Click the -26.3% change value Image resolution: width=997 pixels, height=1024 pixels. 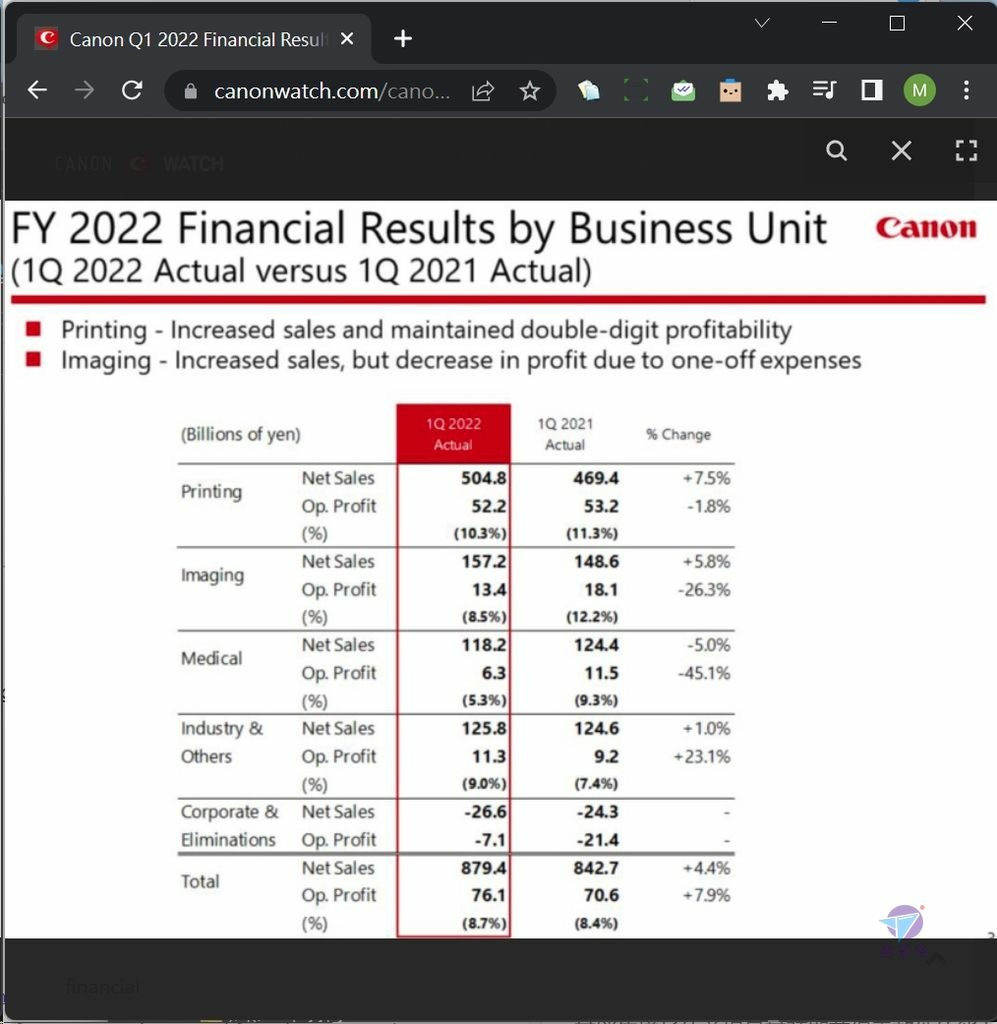[704, 590]
